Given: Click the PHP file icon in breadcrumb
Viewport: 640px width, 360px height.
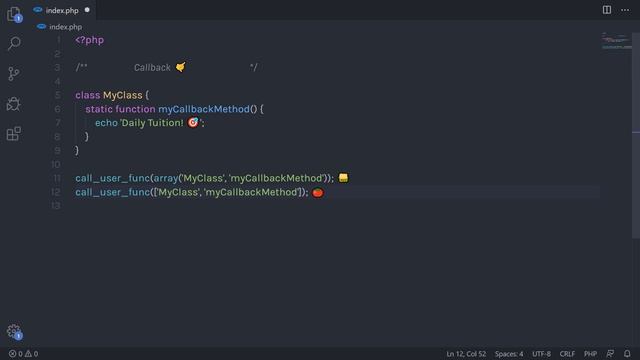Looking at the screenshot, I should pyautogui.click(x=42, y=27).
